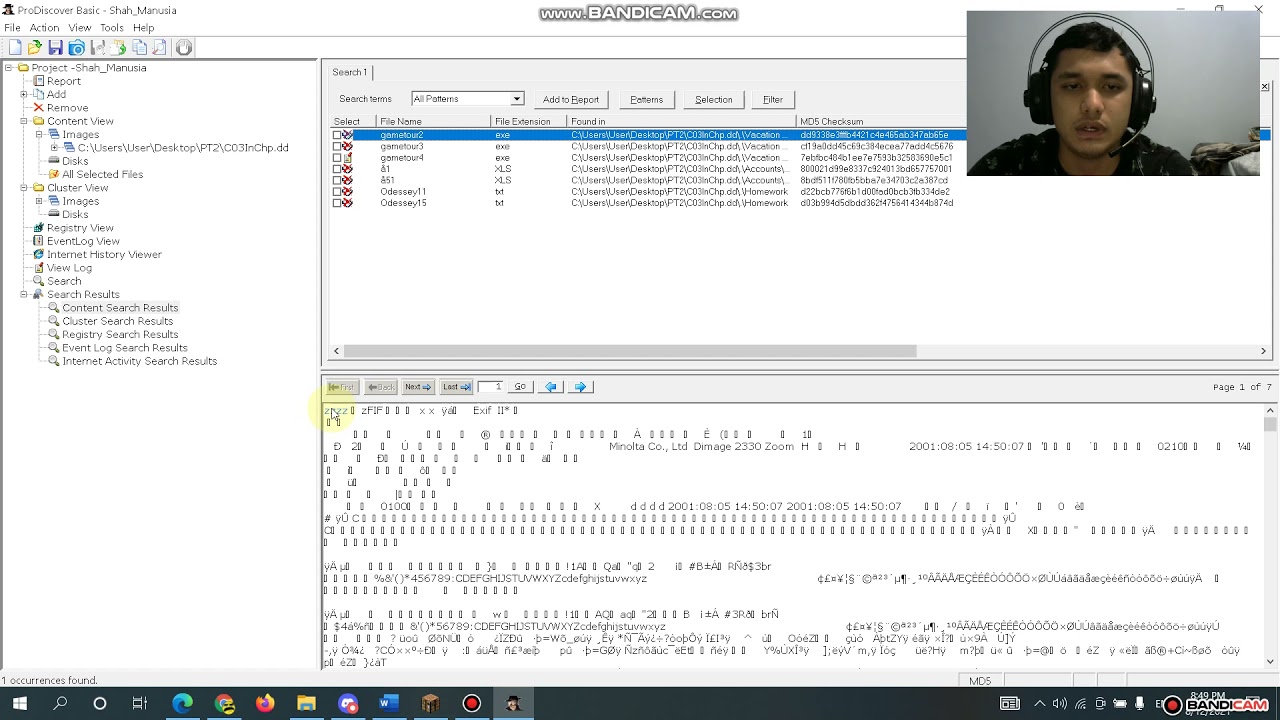Collapse the Project -Shah_Manusia root node
1280x720 pixels.
(9, 68)
